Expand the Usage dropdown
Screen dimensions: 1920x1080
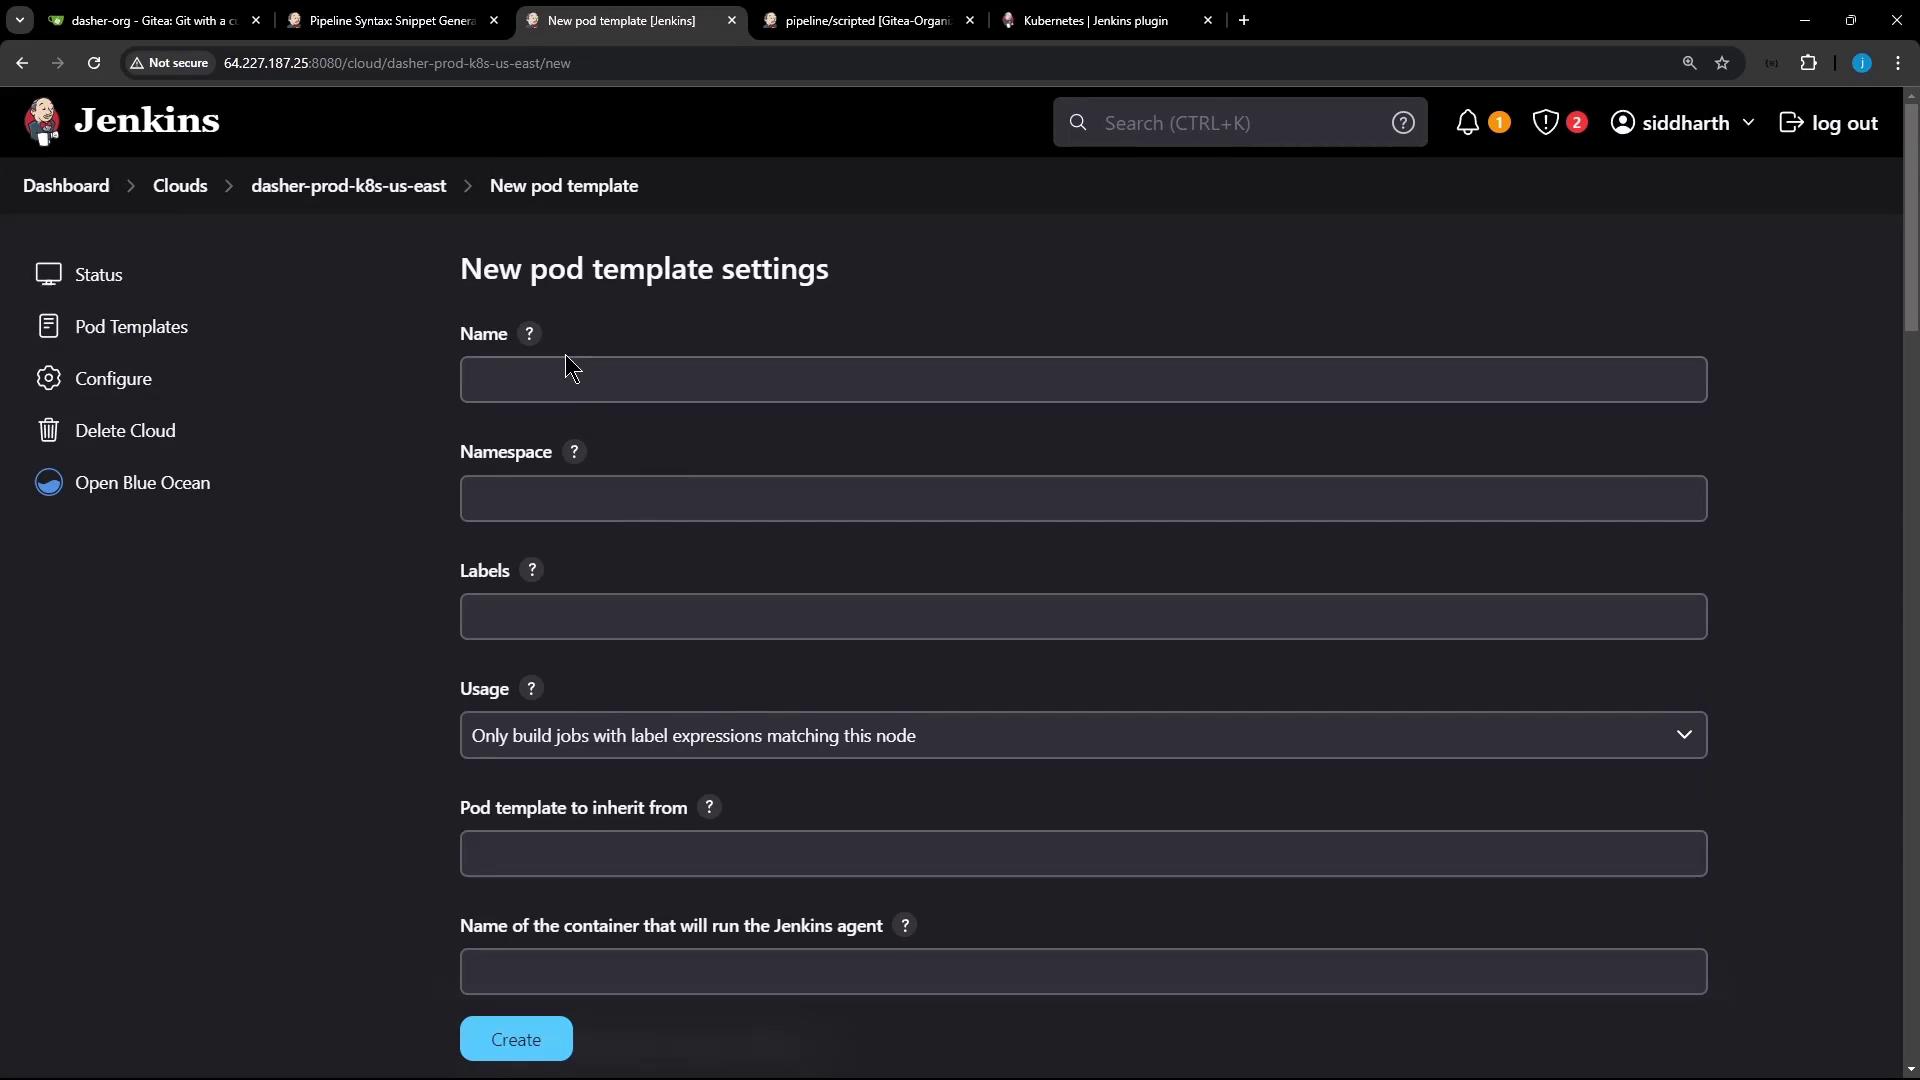(1083, 736)
